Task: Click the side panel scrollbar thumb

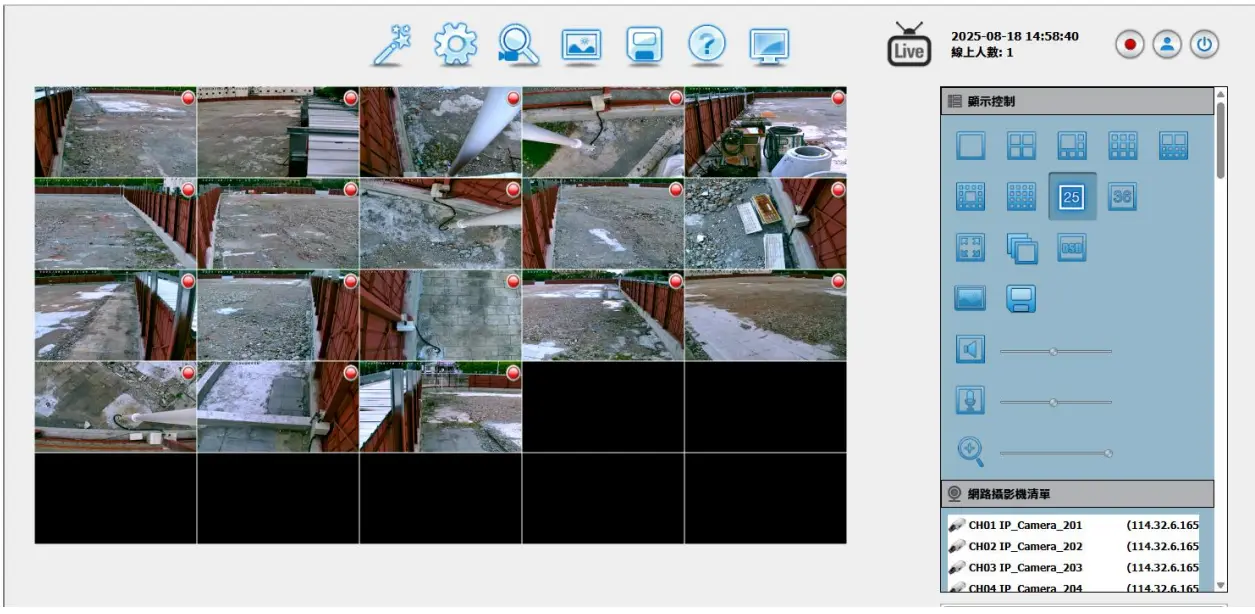Action: (x=1221, y=140)
